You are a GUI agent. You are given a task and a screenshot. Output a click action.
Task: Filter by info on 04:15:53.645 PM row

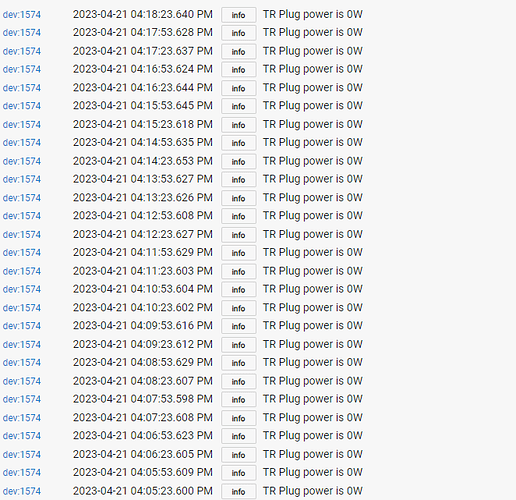(x=239, y=106)
